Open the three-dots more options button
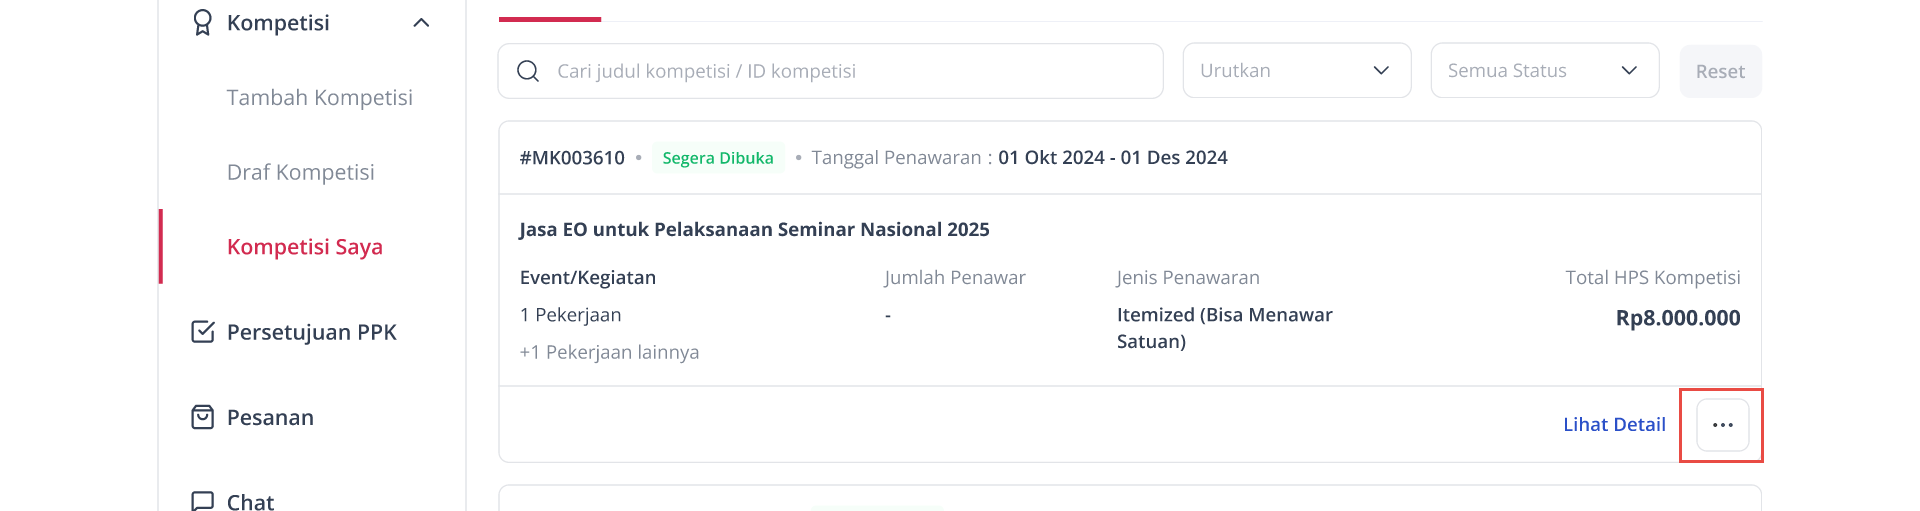The height and width of the screenshot is (511, 1920). pos(1722,425)
